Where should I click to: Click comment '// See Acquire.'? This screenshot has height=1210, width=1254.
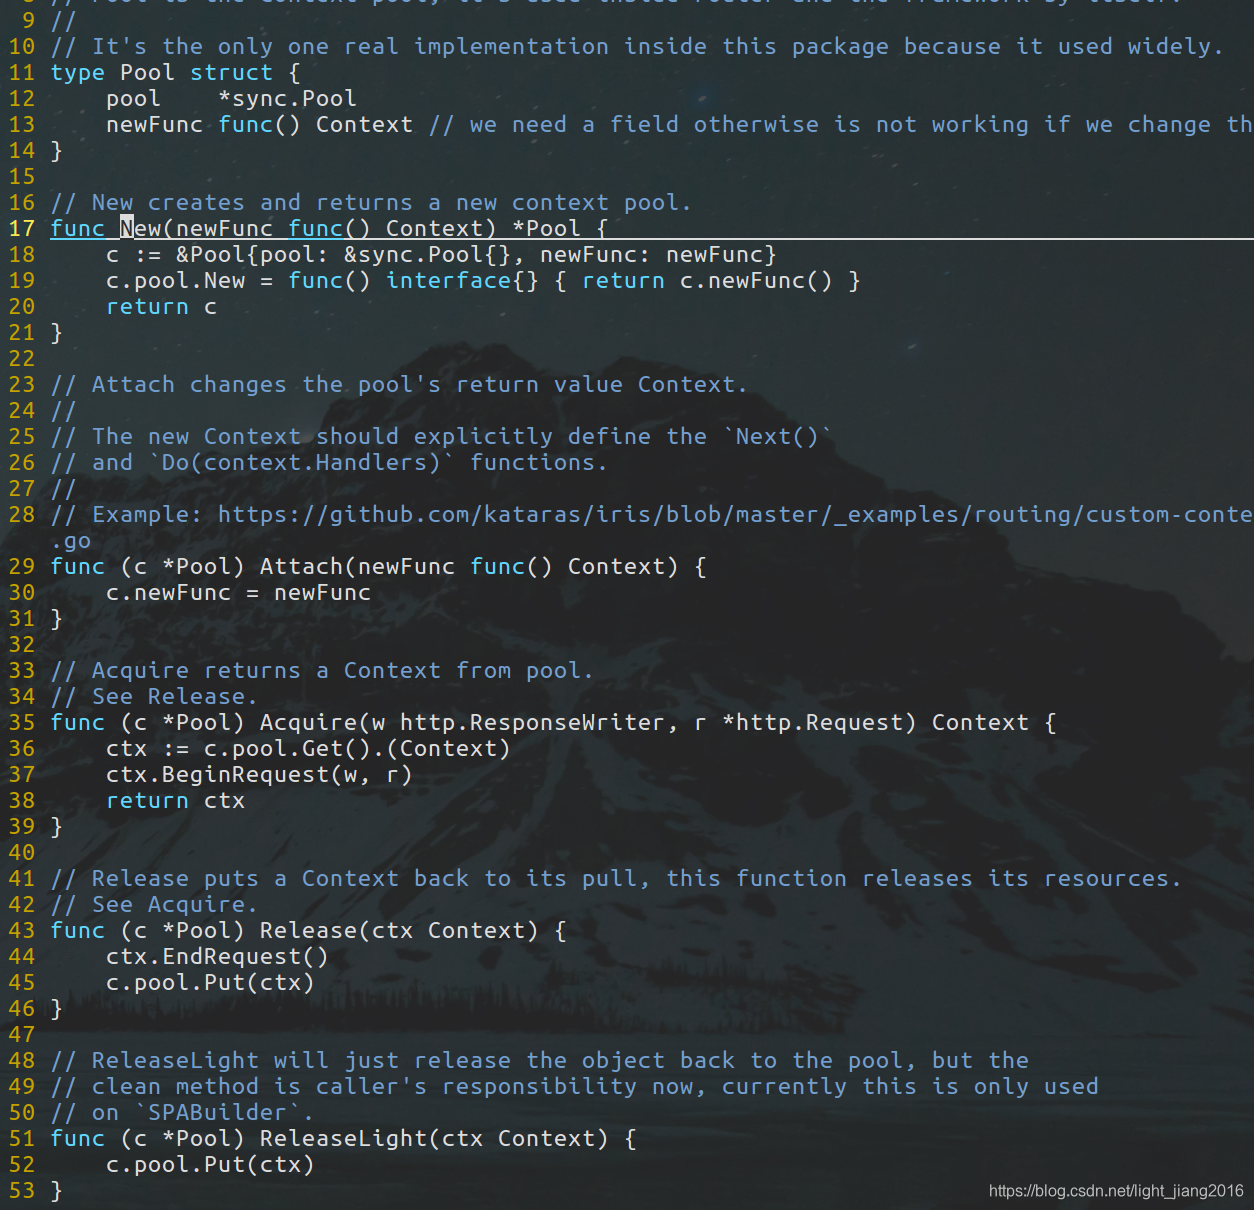point(154,904)
